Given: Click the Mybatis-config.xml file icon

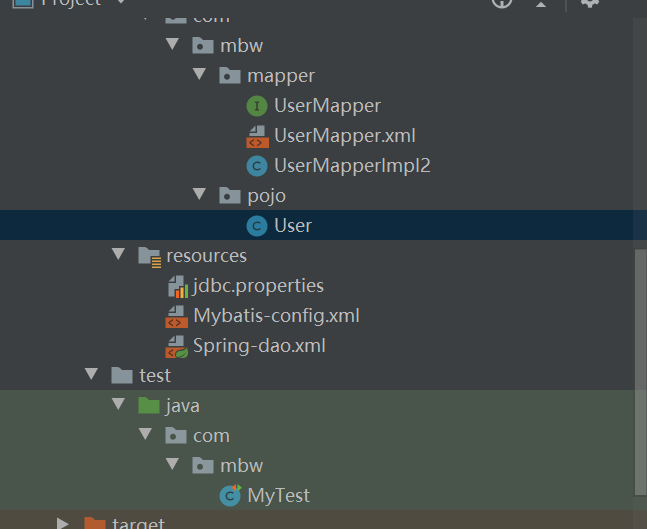Looking at the screenshot, I should [177, 316].
